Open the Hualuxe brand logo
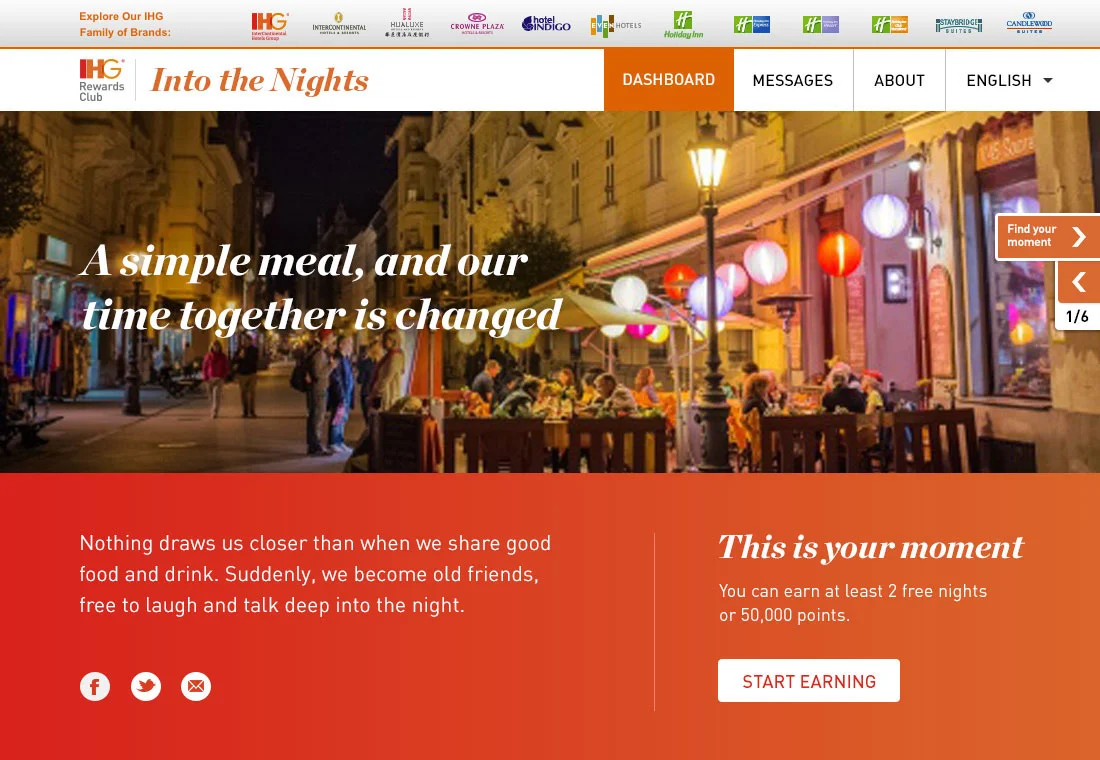The image size is (1100, 760). click(408, 23)
